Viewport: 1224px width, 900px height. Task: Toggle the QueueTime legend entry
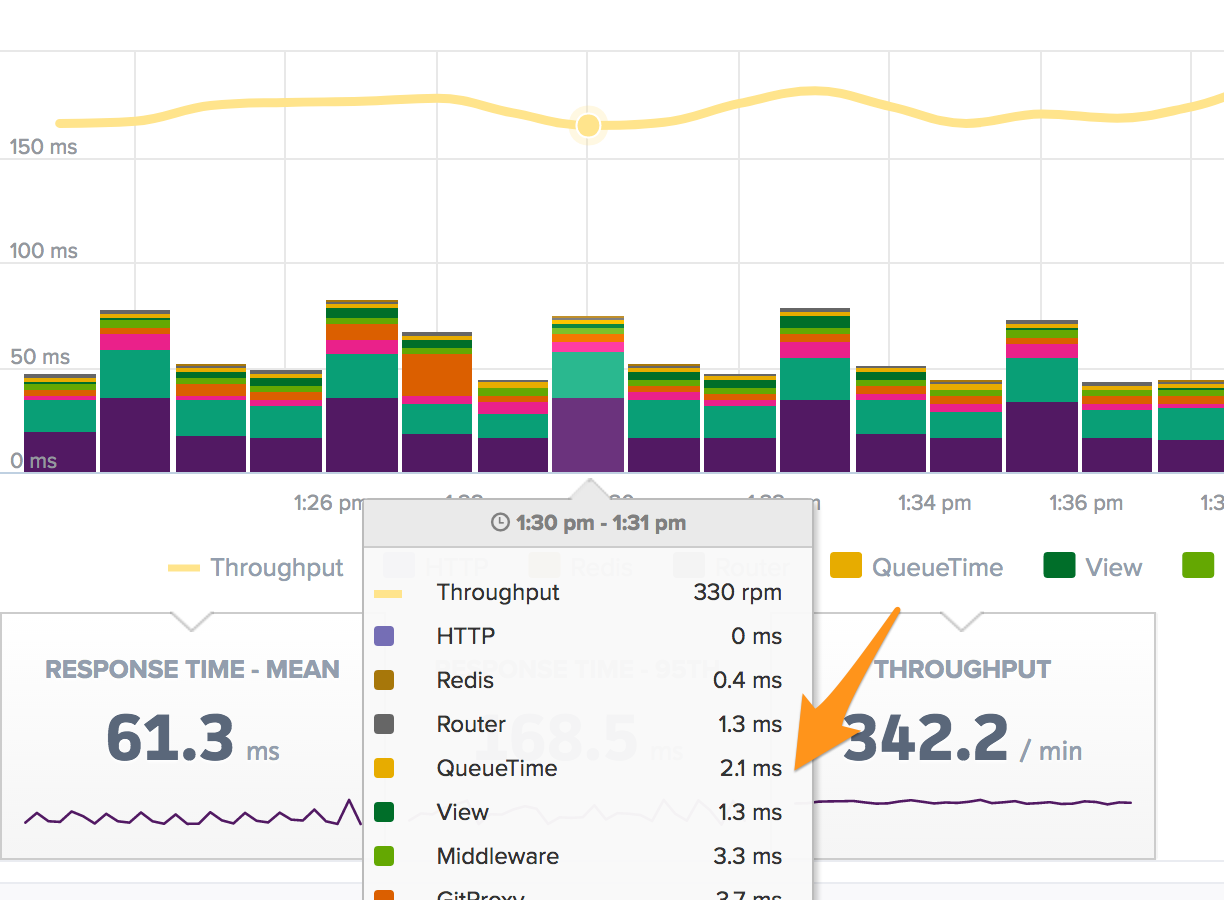coord(917,567)
